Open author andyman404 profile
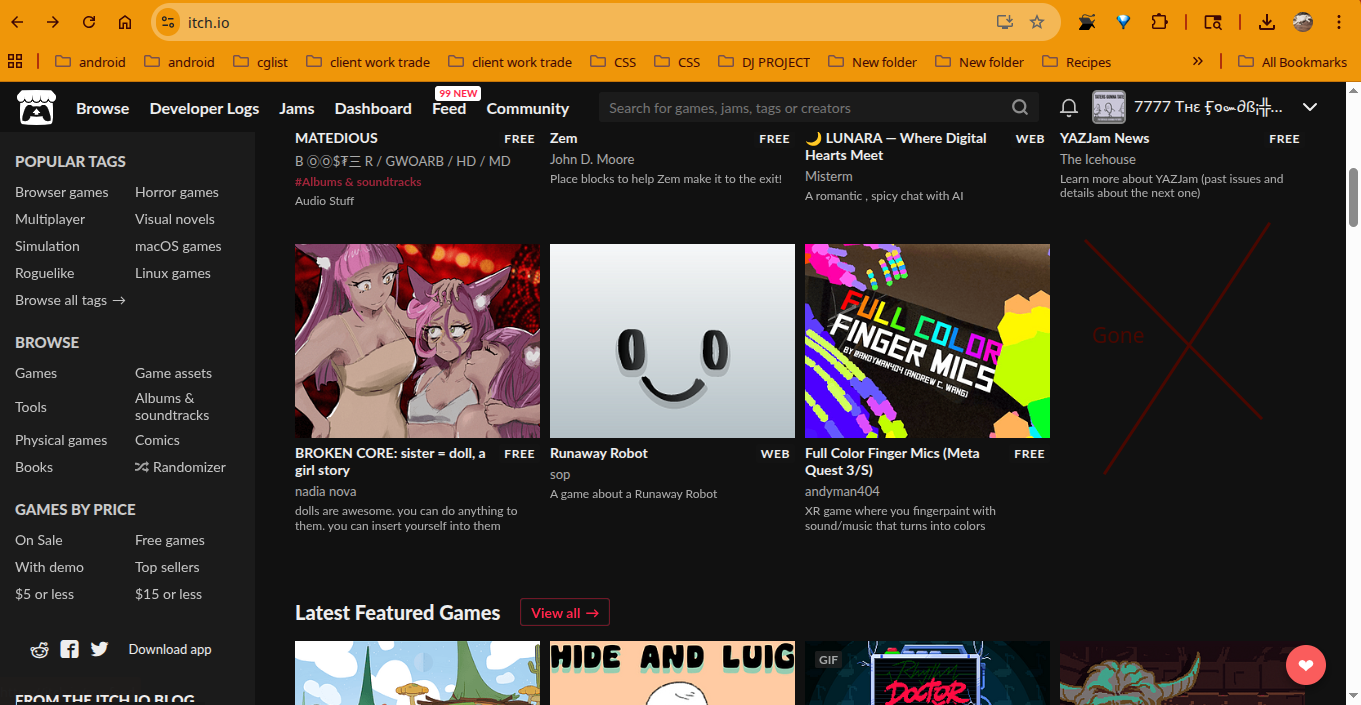 click(x=842, y=491)
